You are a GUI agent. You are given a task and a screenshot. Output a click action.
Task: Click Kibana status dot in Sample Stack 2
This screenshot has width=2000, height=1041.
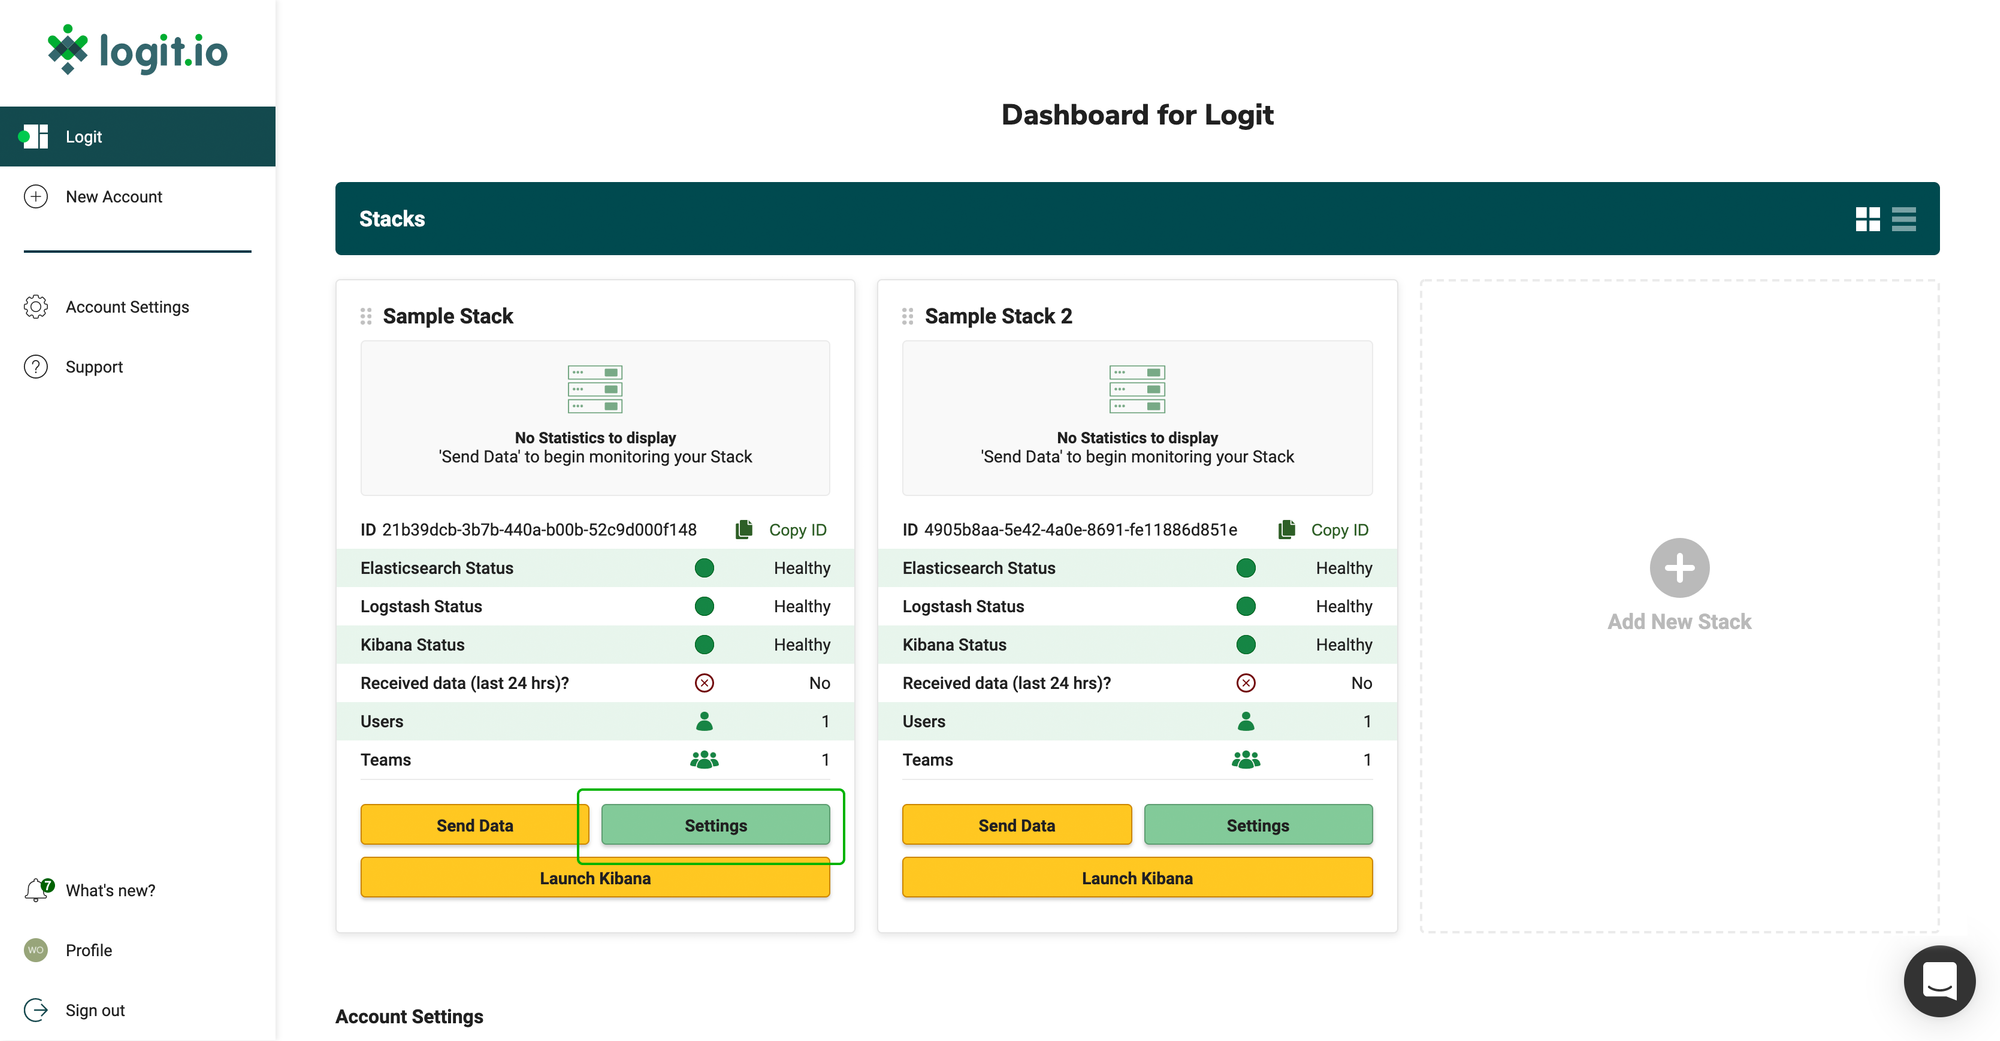(1246, 644)
